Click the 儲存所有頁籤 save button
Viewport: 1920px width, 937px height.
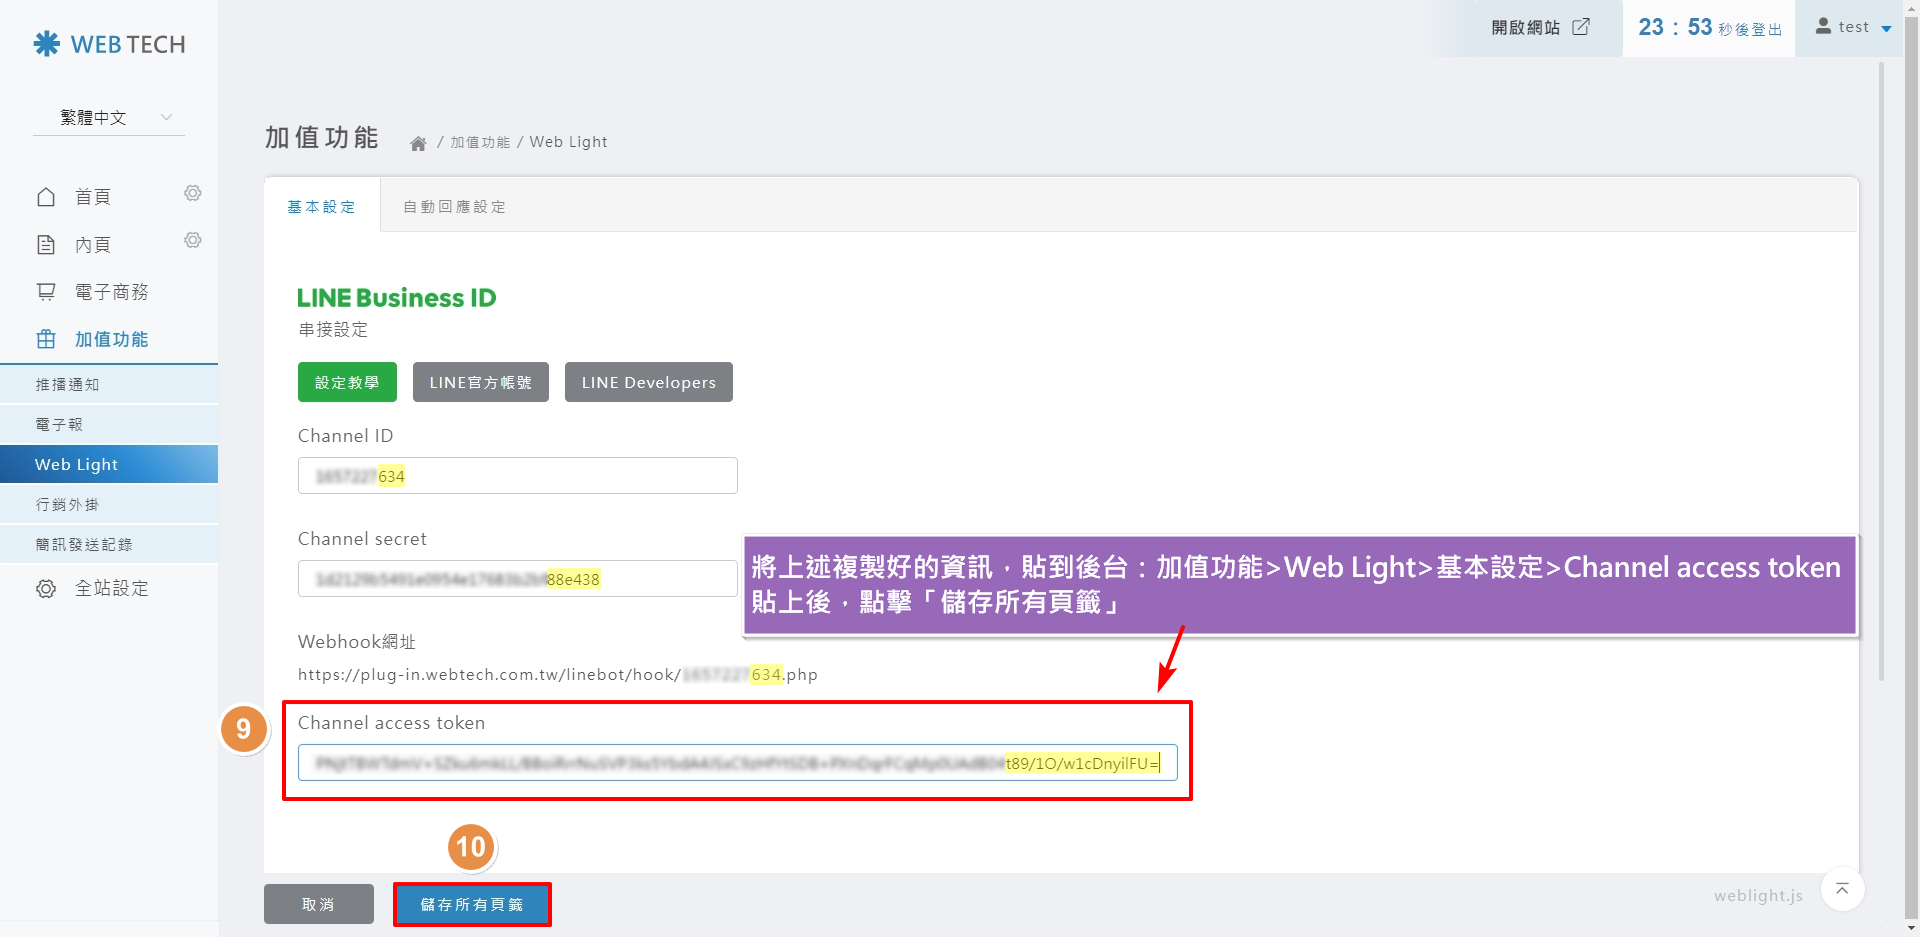coord(472,904)
